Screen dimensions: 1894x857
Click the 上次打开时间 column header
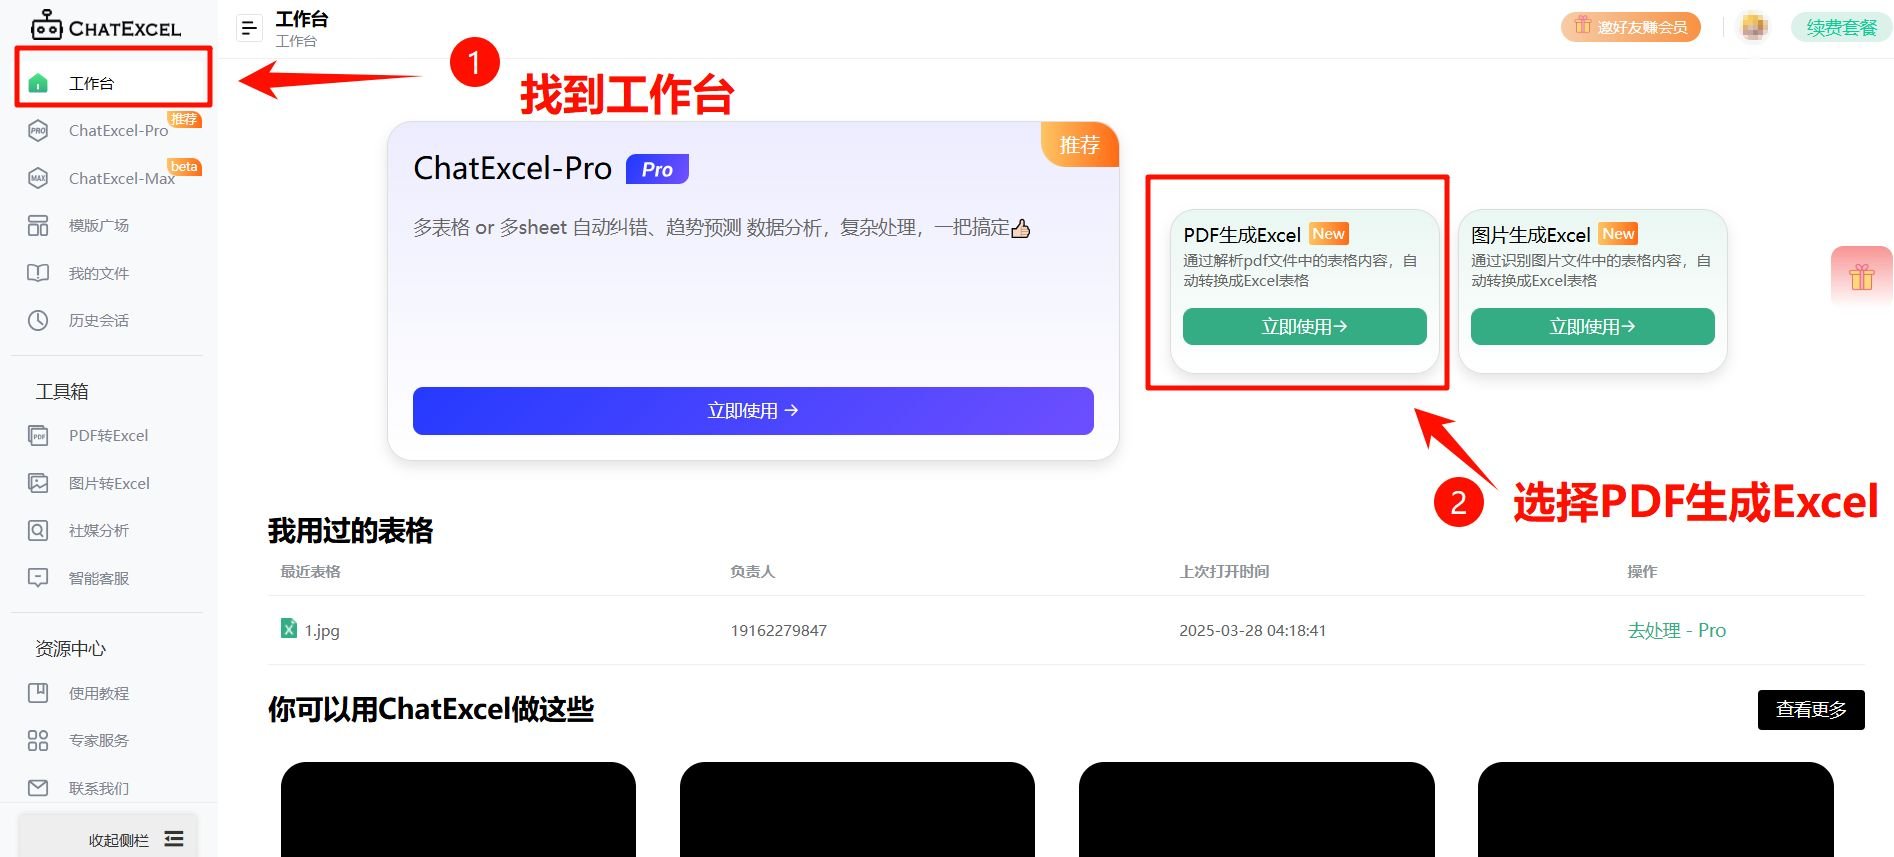pos(1224,572)
